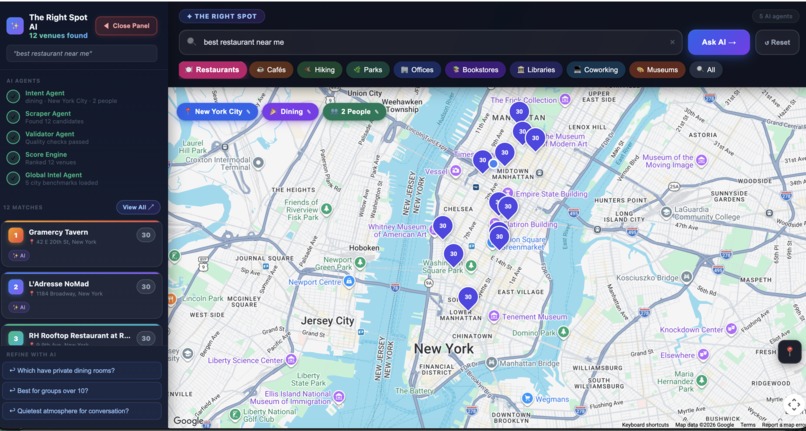Click the Liberty Science Center map marker
This screenshot has height=431, width=806.
[x=291, y=358]
